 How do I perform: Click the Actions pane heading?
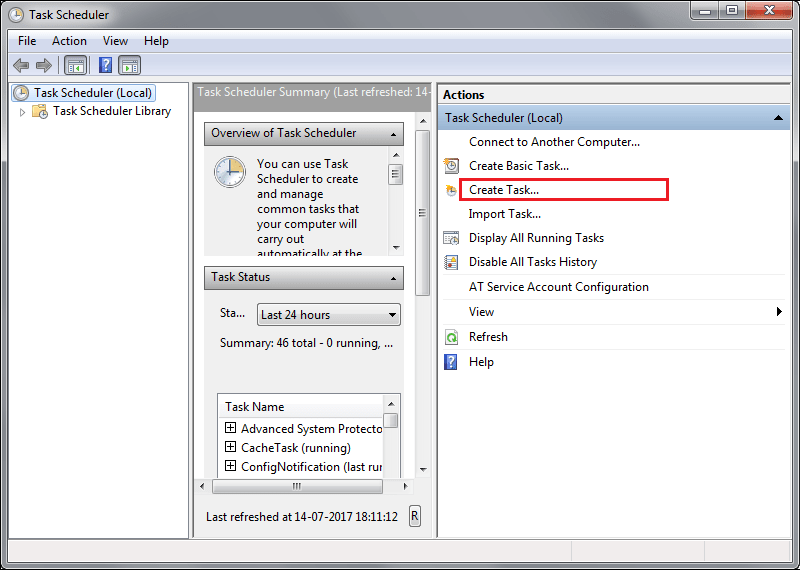(x=463, y=95)
